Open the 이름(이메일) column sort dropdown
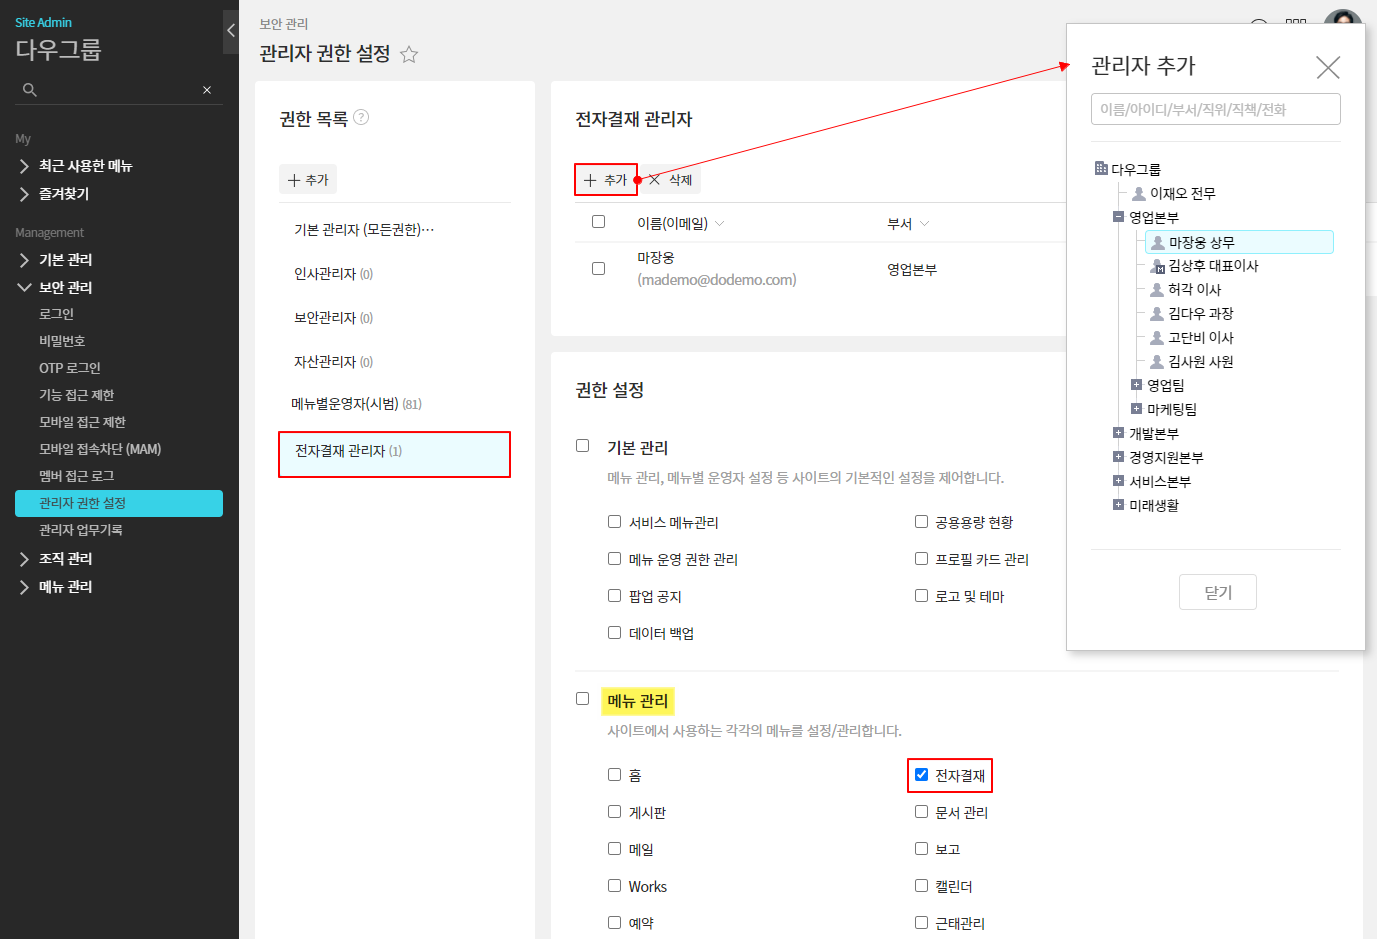The width and height of the screenshot is (1377, 939). click(x=720, y=224)
